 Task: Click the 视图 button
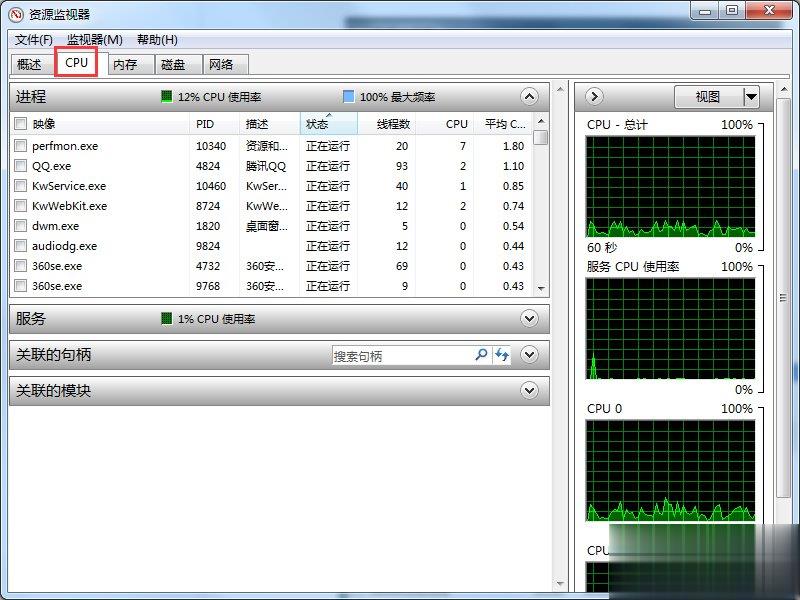pyautogui.click(x=708, y=96)
